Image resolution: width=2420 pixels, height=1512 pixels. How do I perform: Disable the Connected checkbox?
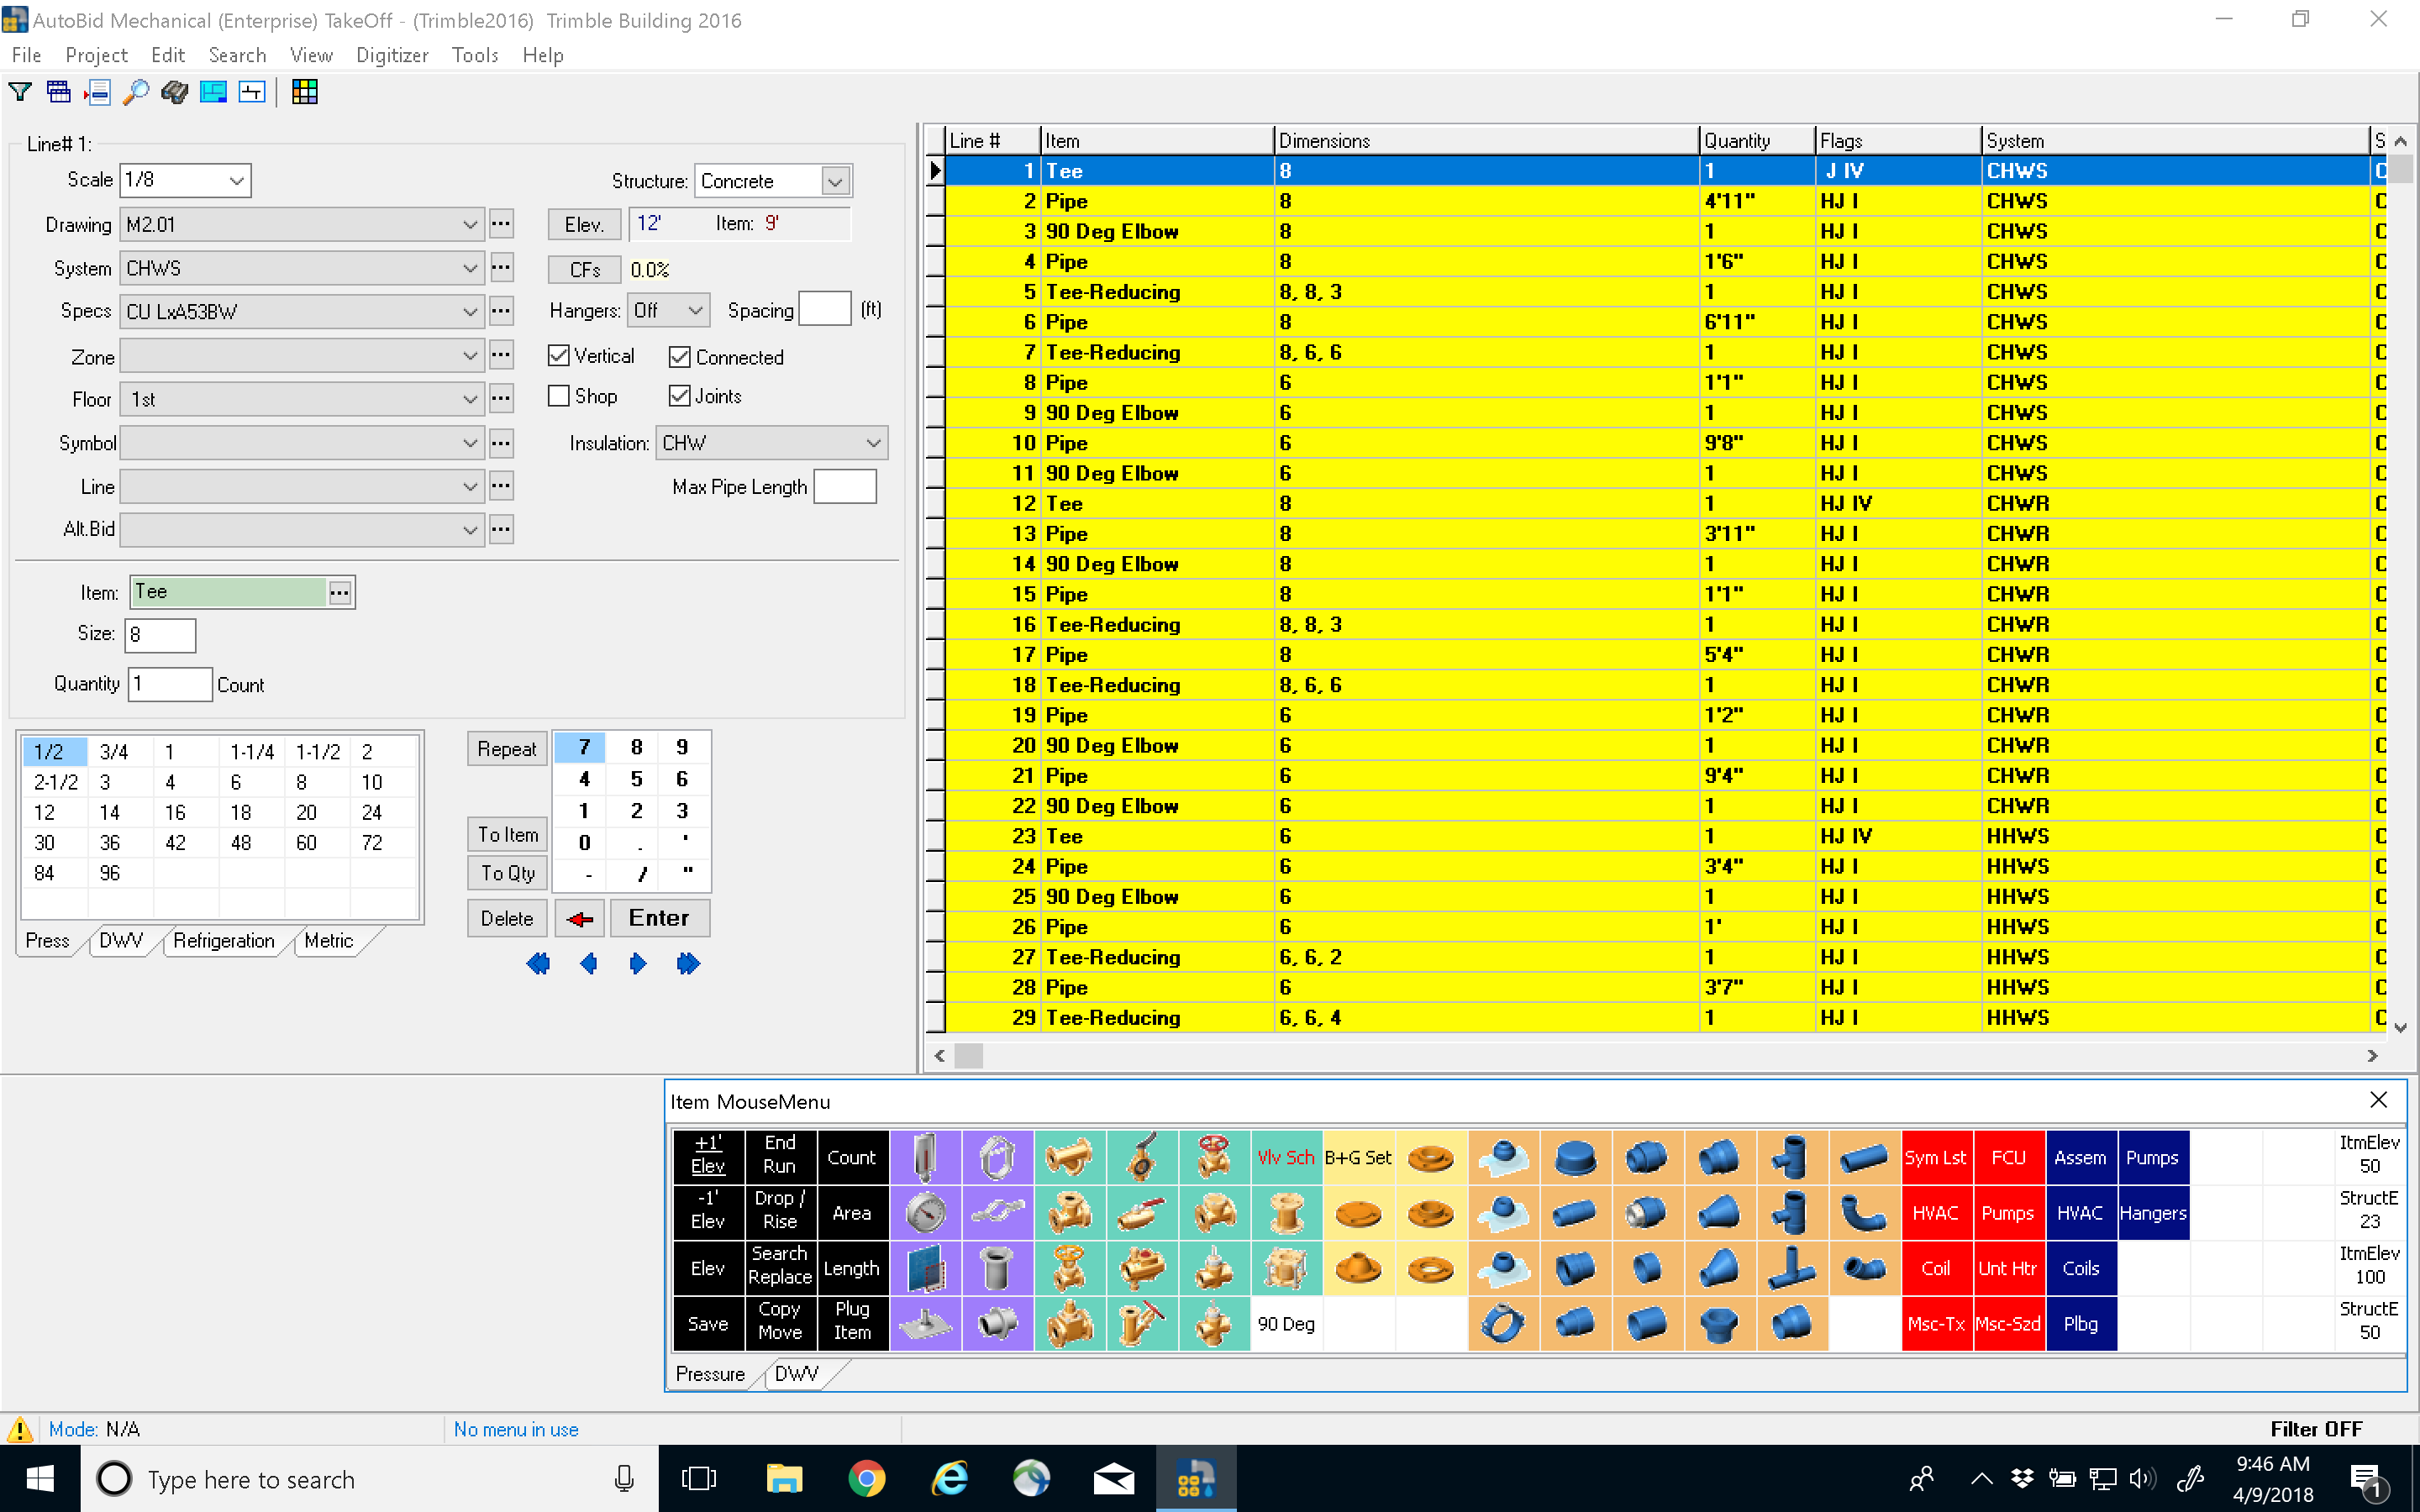(680, 356)
